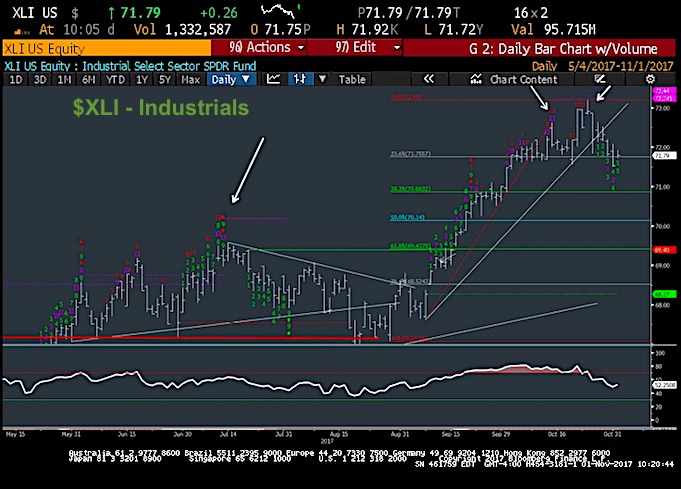The width and height of the screenshot is (681, 489).
Task: Select the Max time range
Action: tap(190, 79)
